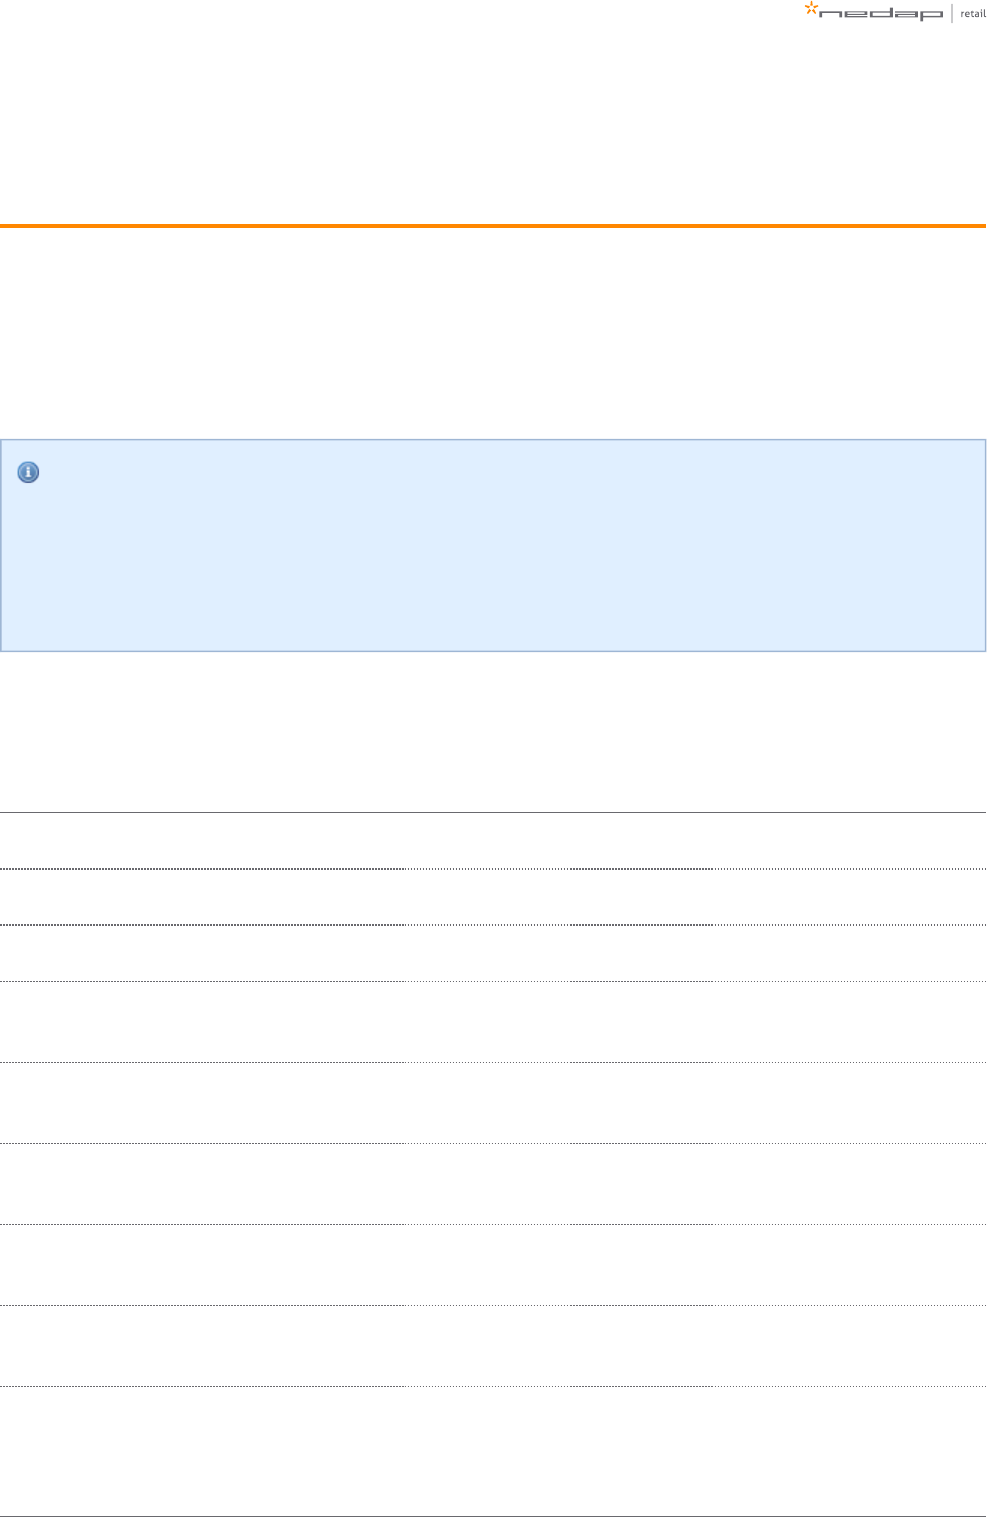The image size is (987, 1517).
Task: Click the top border line of the table
Action: click(x=493, y=812)
